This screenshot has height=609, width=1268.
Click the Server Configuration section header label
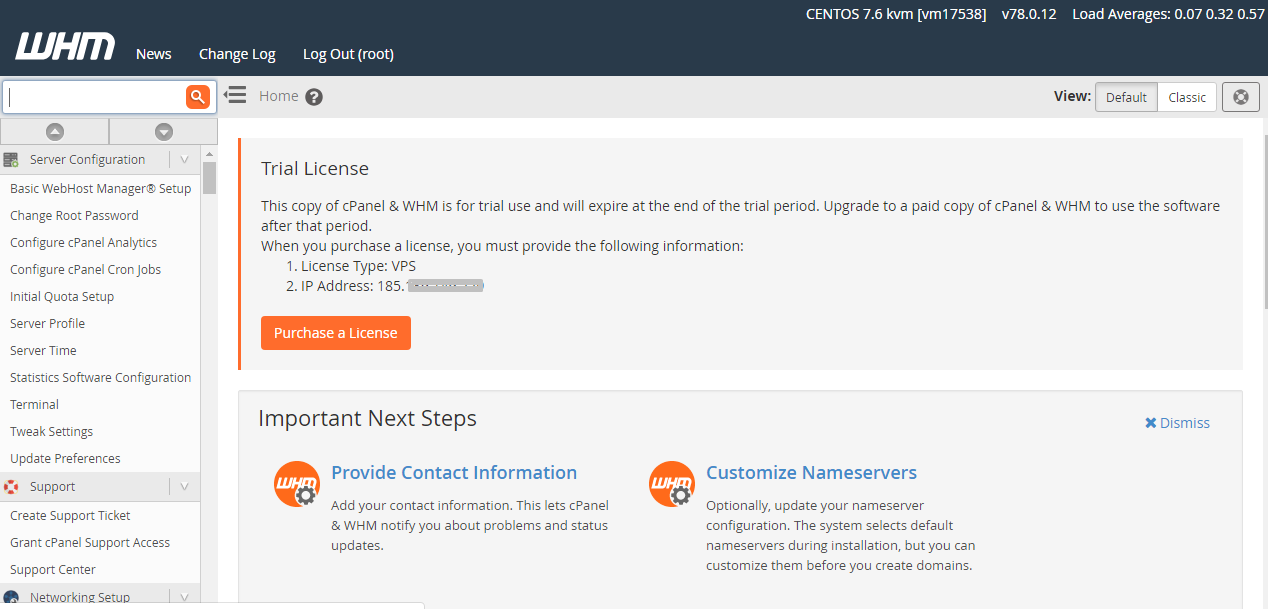87,159
